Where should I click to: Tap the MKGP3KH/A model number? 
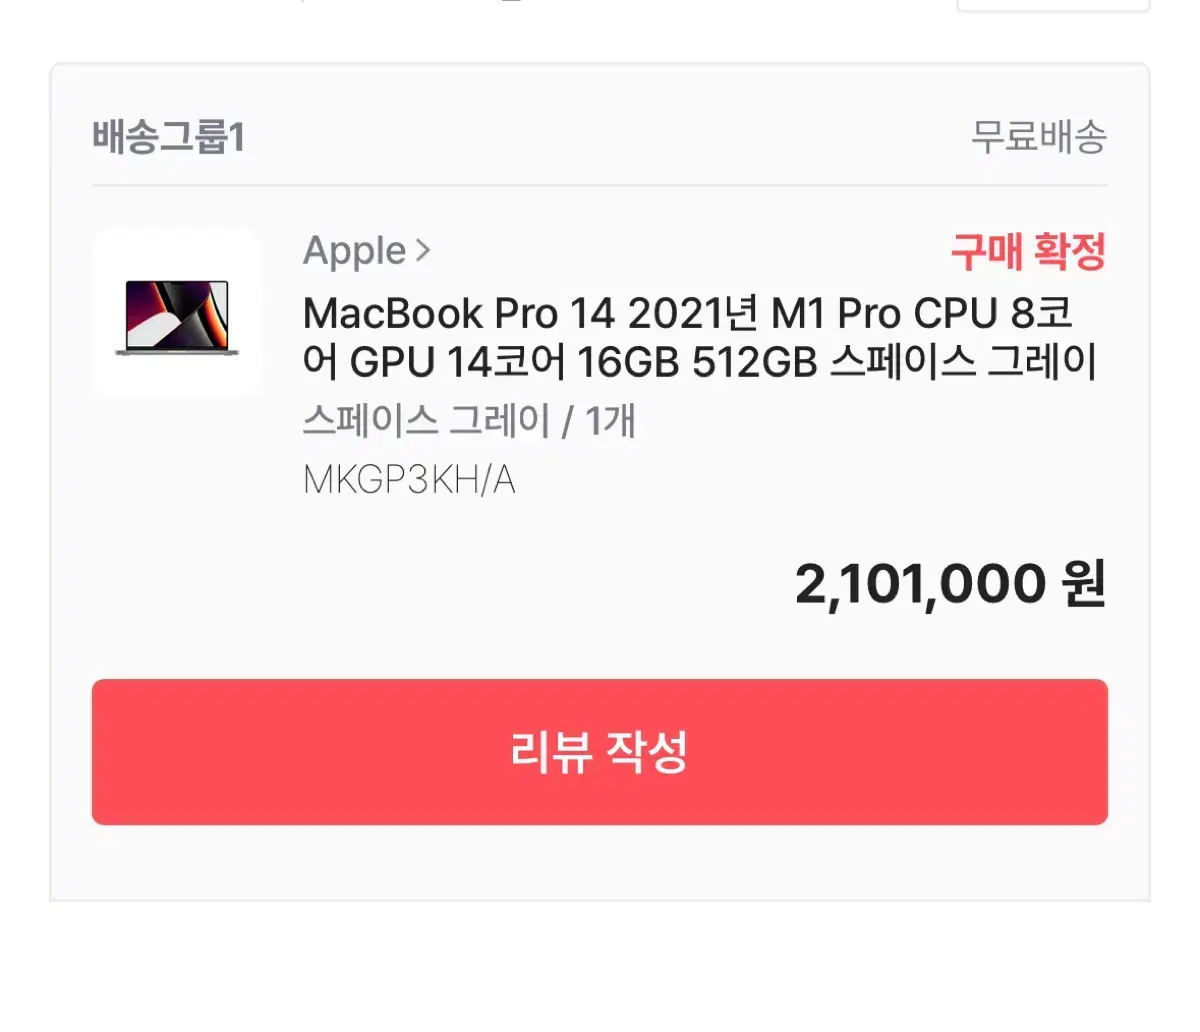tap(409, 481)
